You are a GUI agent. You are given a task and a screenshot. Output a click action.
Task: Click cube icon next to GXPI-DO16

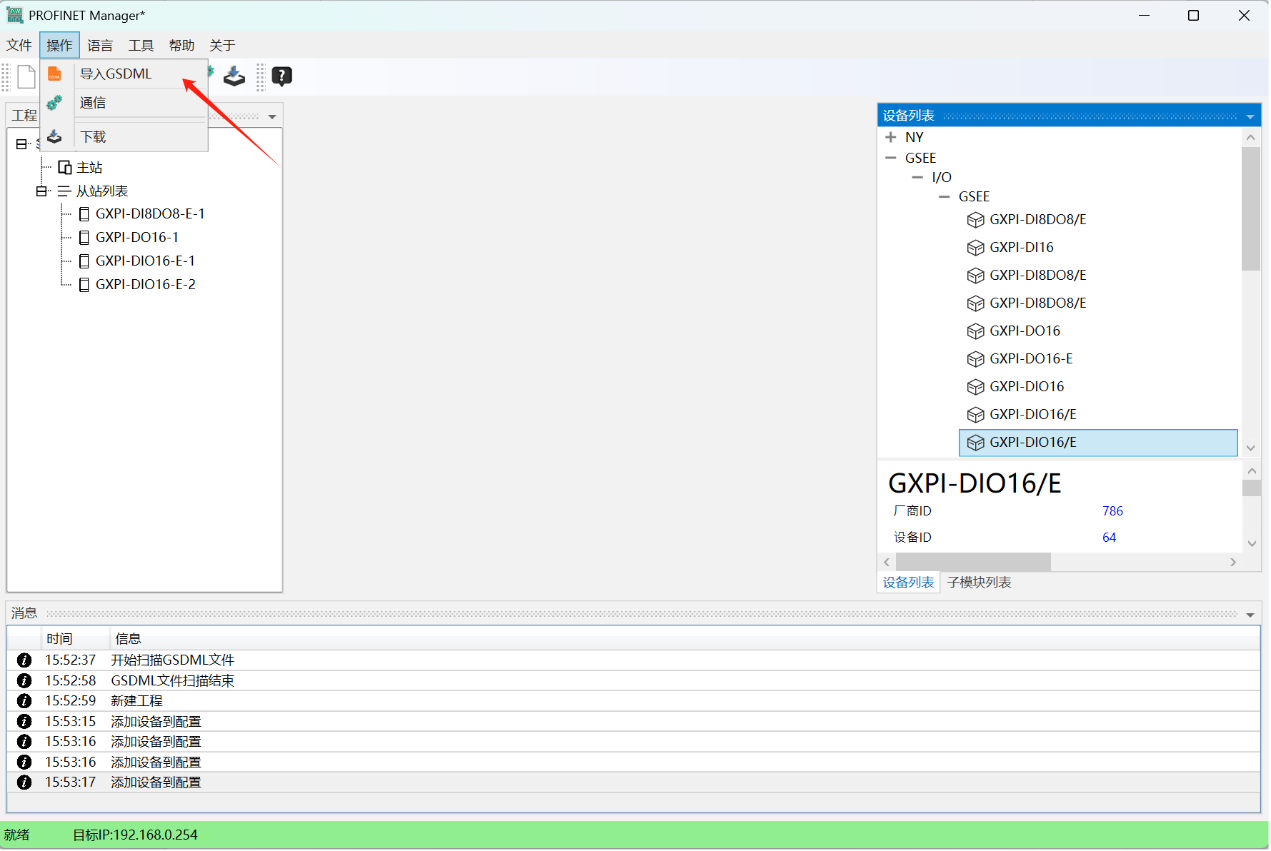(x=976, y=331)
